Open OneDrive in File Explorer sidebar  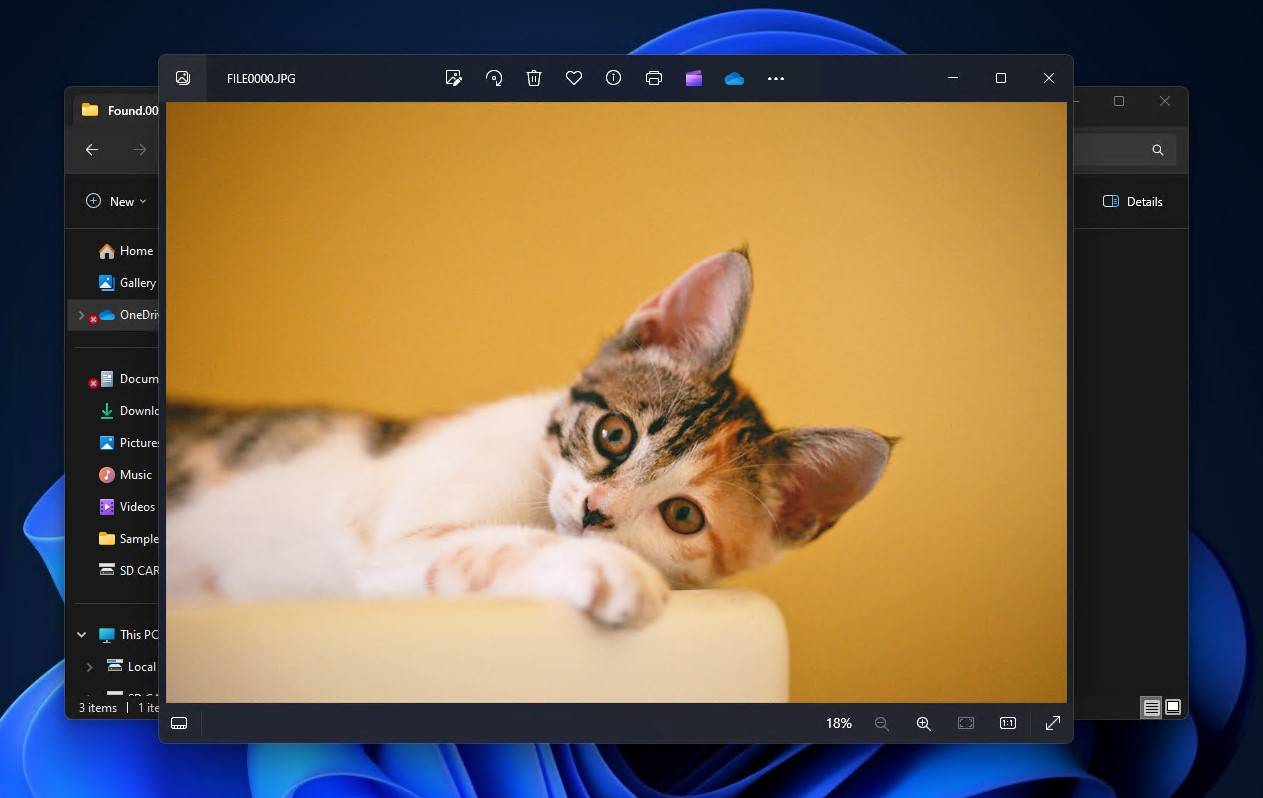(128, 315)
